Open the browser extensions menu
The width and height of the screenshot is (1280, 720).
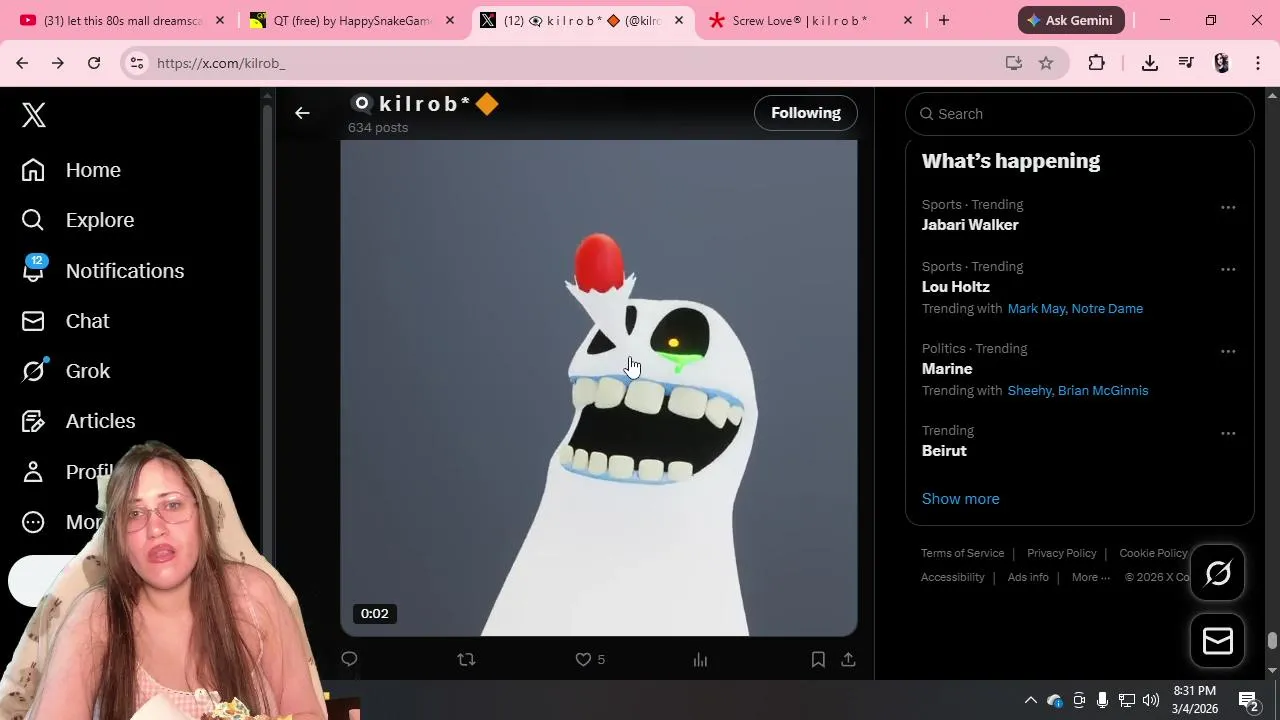(x=1097, y=63)
